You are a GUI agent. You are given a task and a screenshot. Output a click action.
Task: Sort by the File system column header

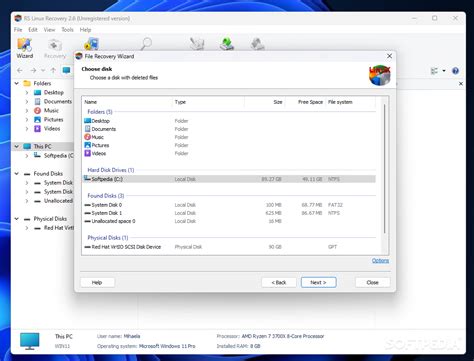[351, 102]
